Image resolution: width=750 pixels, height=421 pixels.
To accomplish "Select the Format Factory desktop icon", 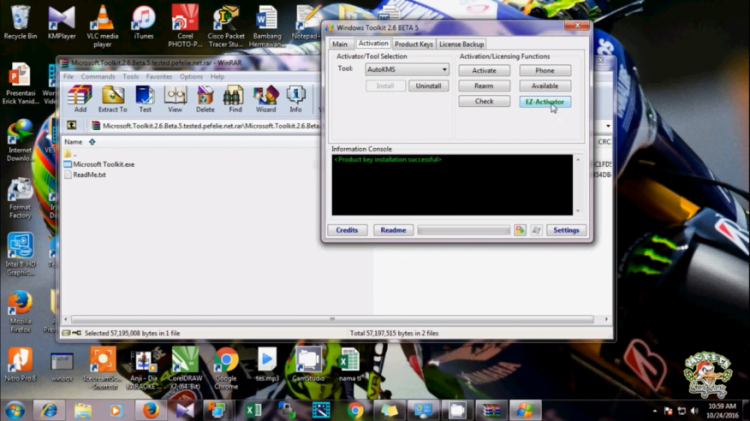I will click(x=20, y=199).
